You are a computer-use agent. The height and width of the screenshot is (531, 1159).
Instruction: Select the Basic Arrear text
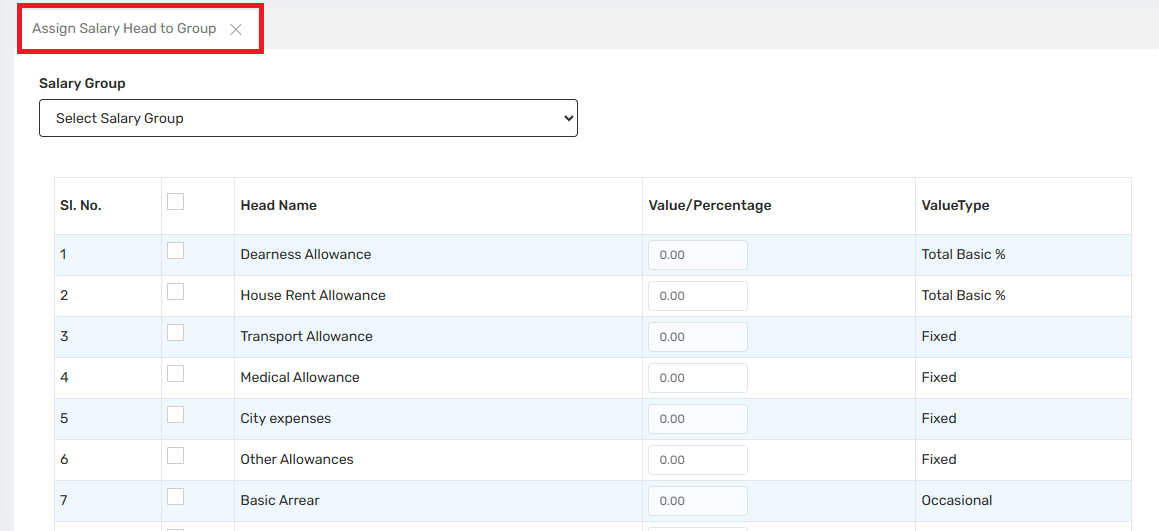pos(279,501)
